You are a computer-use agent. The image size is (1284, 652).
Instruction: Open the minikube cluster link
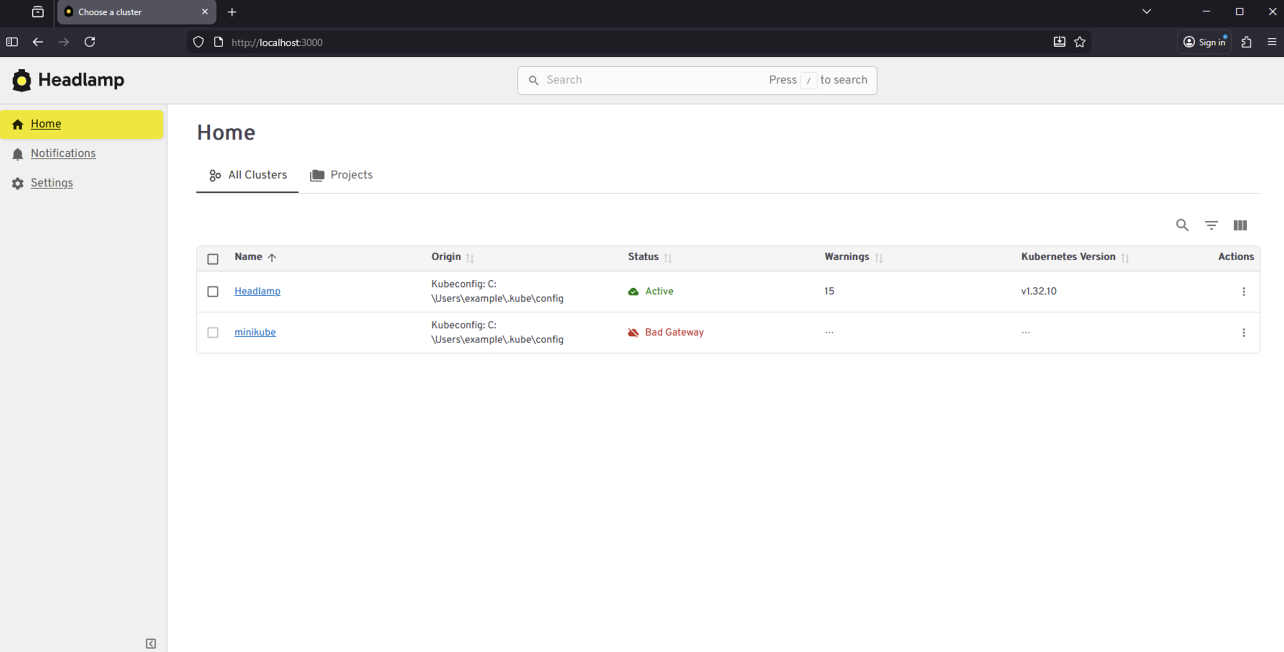pyautogui.click(x=255, y=331)
